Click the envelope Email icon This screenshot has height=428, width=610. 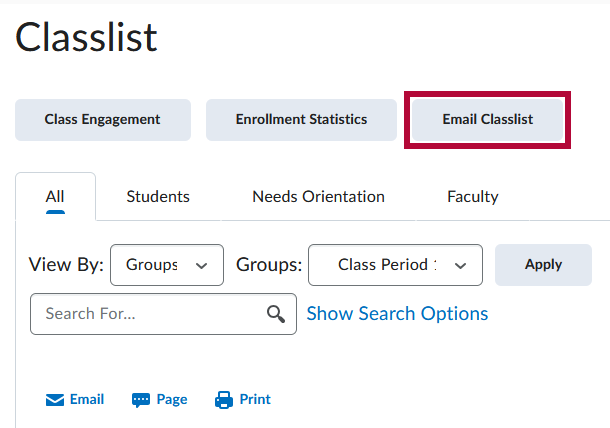(55, 400)
